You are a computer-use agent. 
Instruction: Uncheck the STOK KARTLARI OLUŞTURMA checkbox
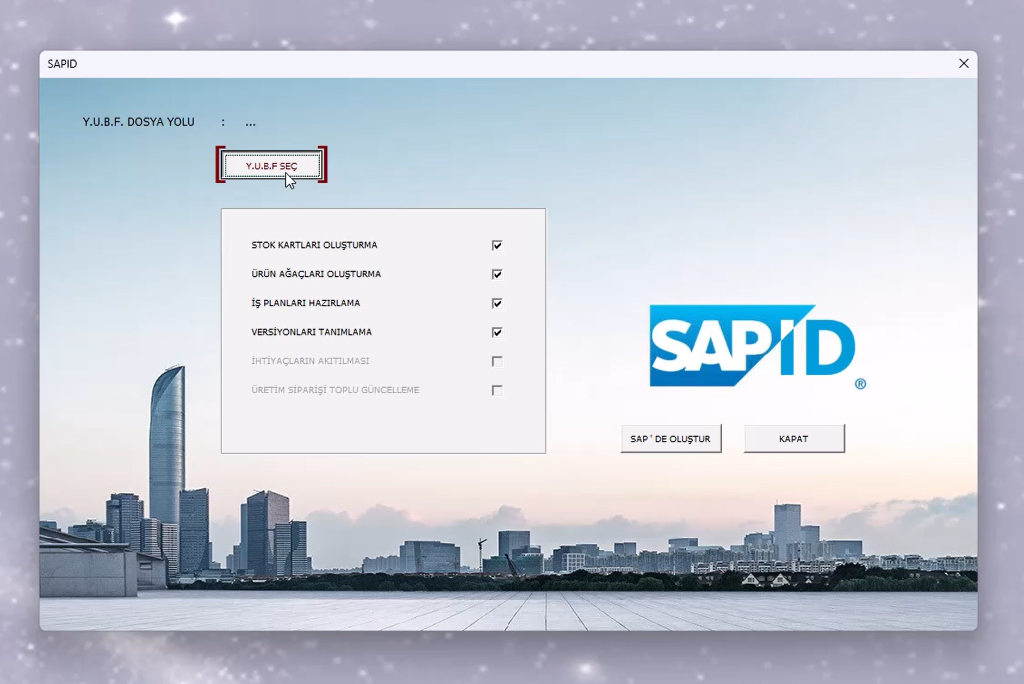[x=497, y=244]
